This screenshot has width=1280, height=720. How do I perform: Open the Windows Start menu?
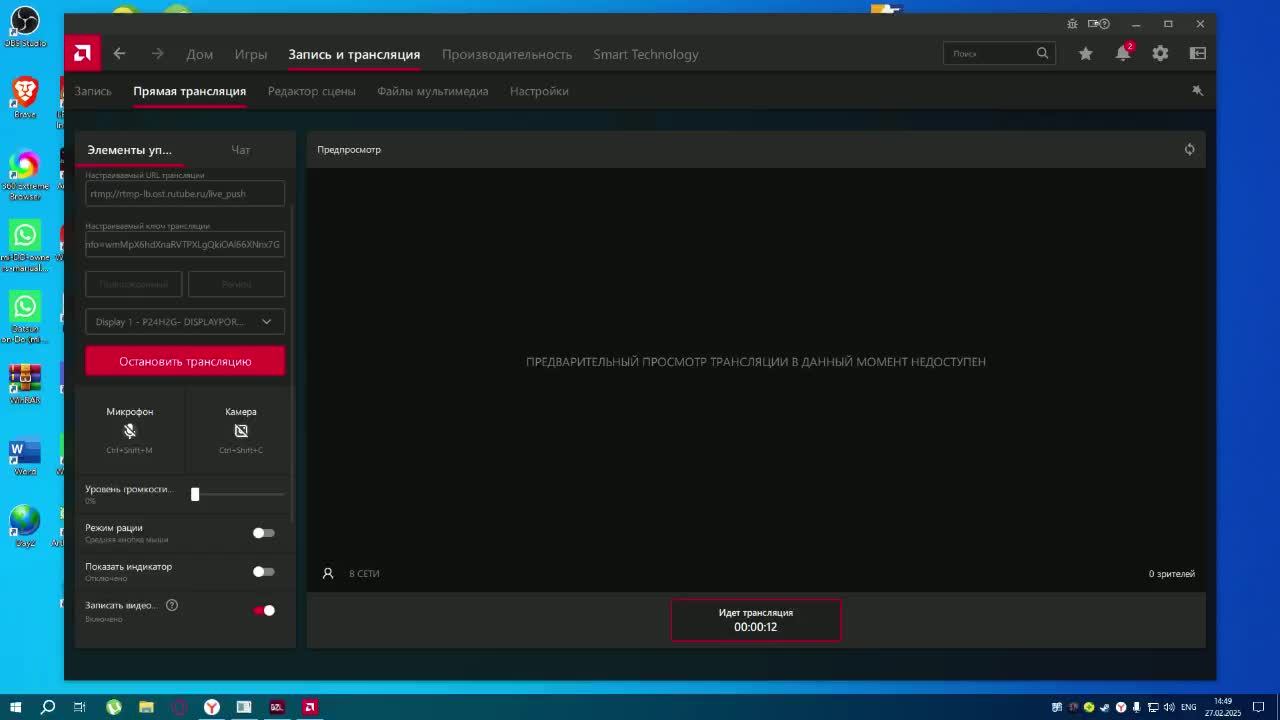click(x=15, y=707)
